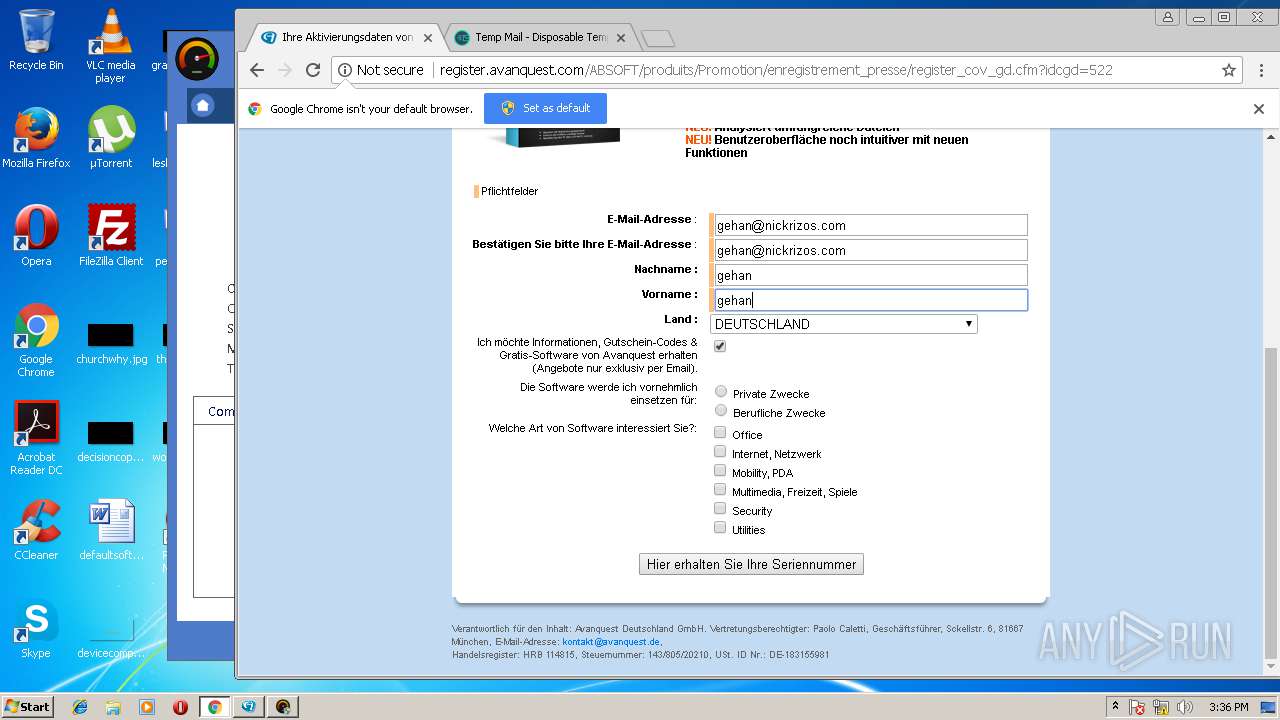Open CCleaner desktop icon
Viewport: 1280px width, 720px height.
[x=36, y=530]
